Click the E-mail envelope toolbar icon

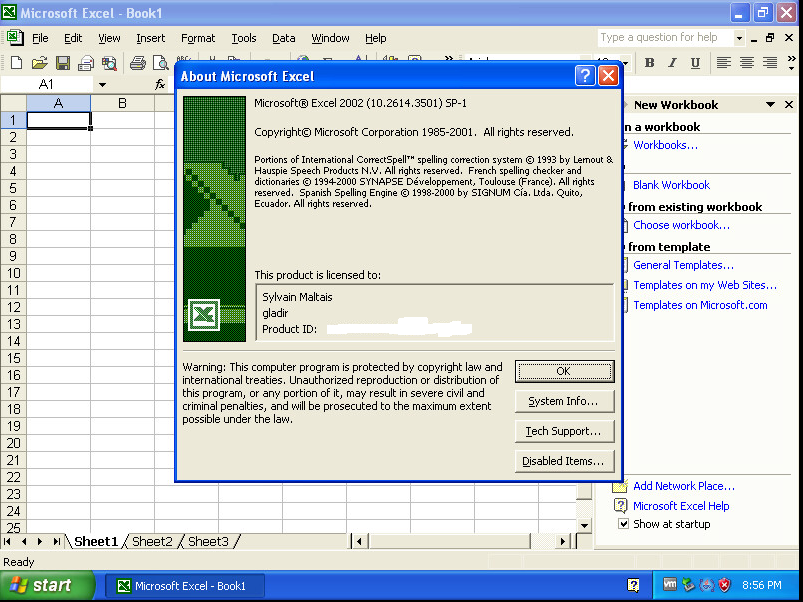coord(86,63)
